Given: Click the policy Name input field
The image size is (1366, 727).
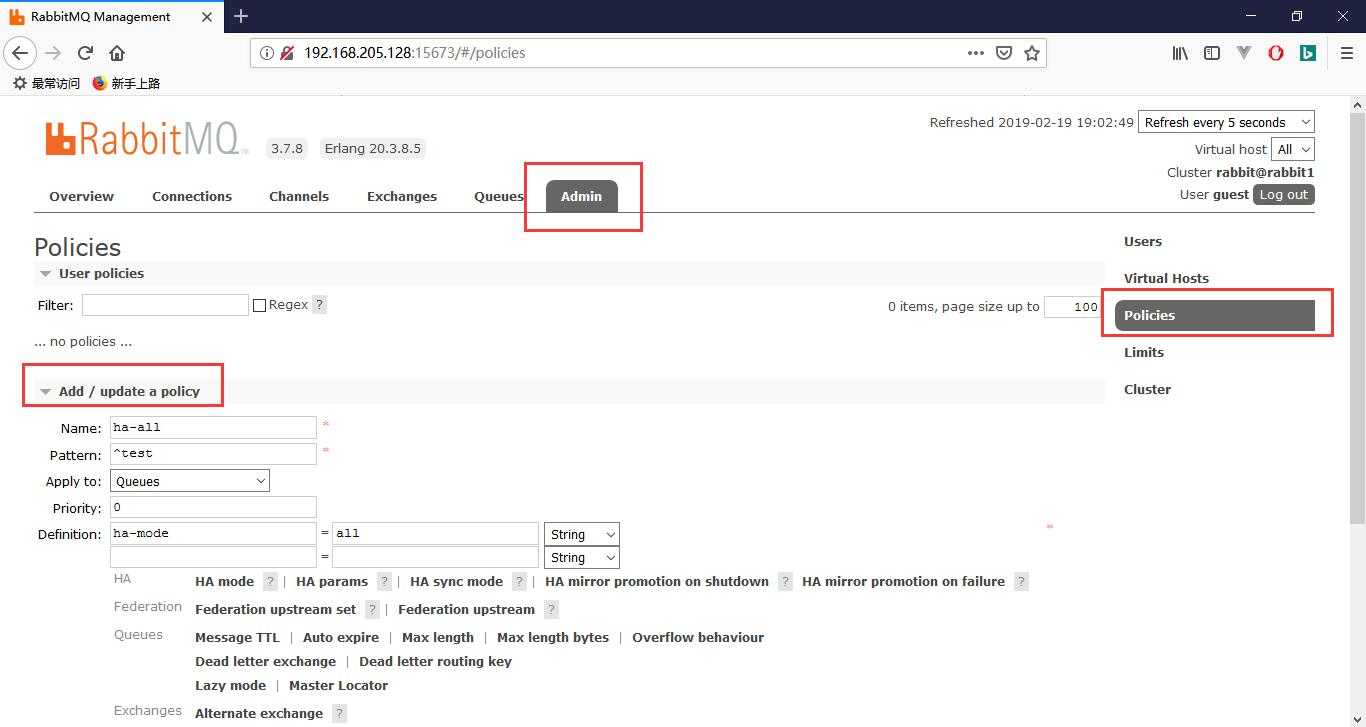Looking at the screenshot, I should (213, 427).
